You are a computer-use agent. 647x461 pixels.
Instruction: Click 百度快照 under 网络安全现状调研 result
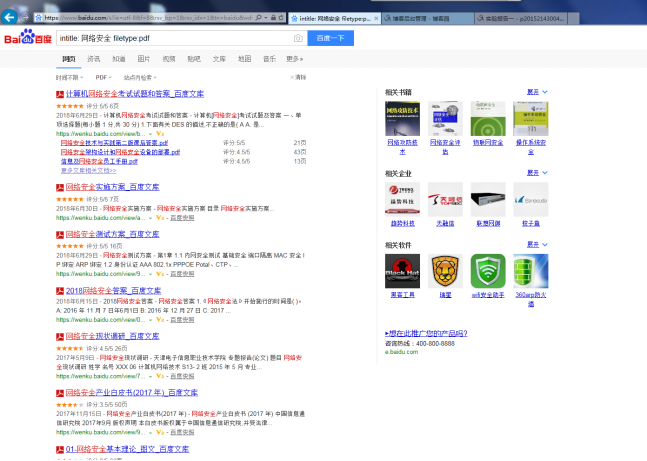pyautogui.click(x=182, y=376)
